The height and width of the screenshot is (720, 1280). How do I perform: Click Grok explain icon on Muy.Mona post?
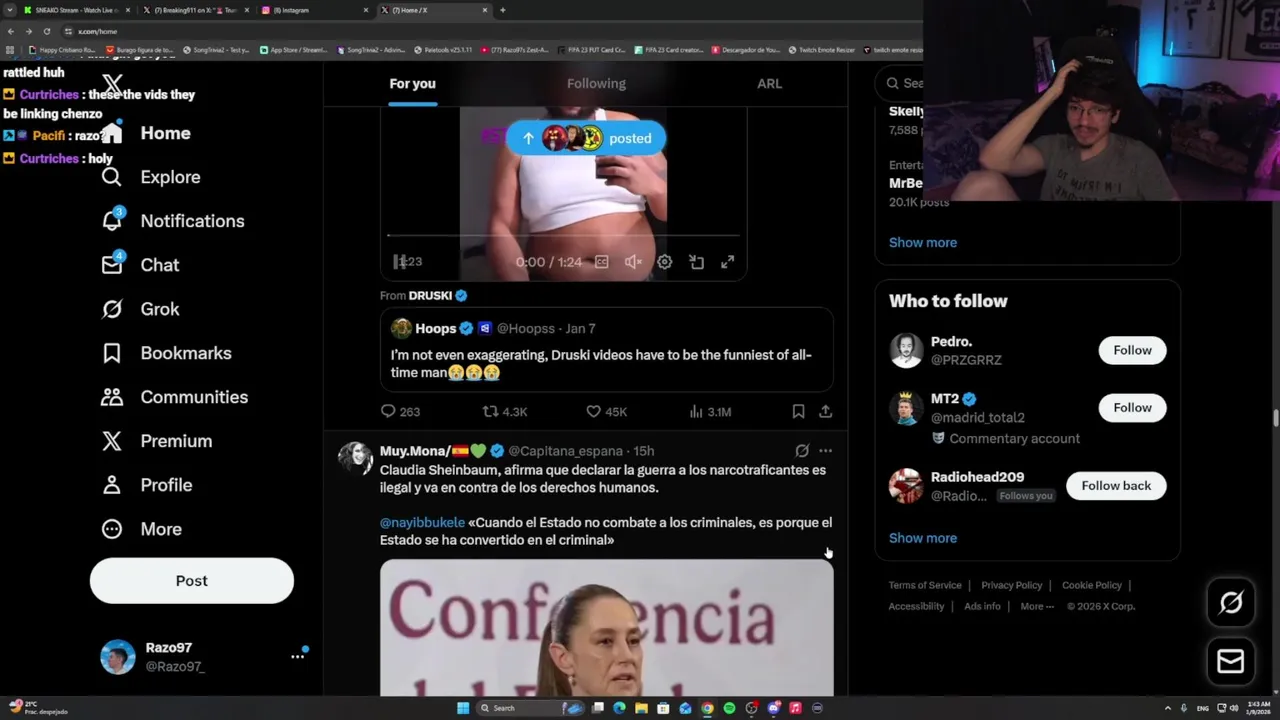802,451
